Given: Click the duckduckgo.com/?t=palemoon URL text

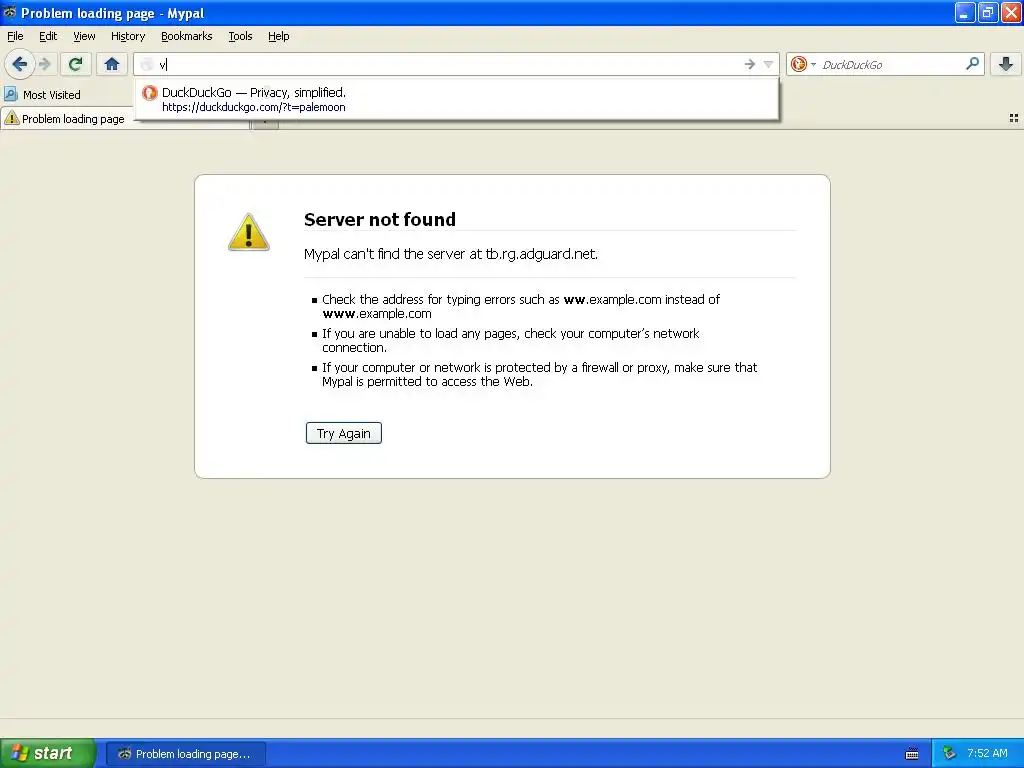Looking at the screenshot, I should [x=253, y=107].
